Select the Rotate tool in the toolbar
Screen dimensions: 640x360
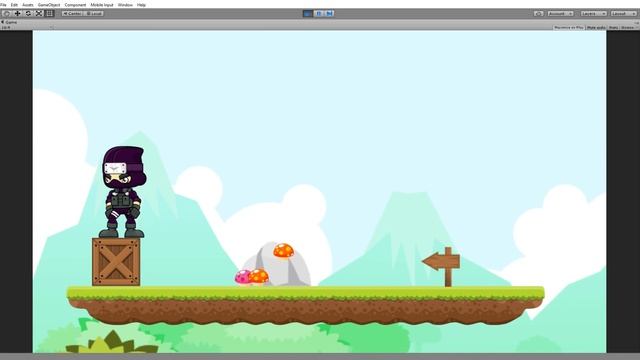[x=28, y=13]
